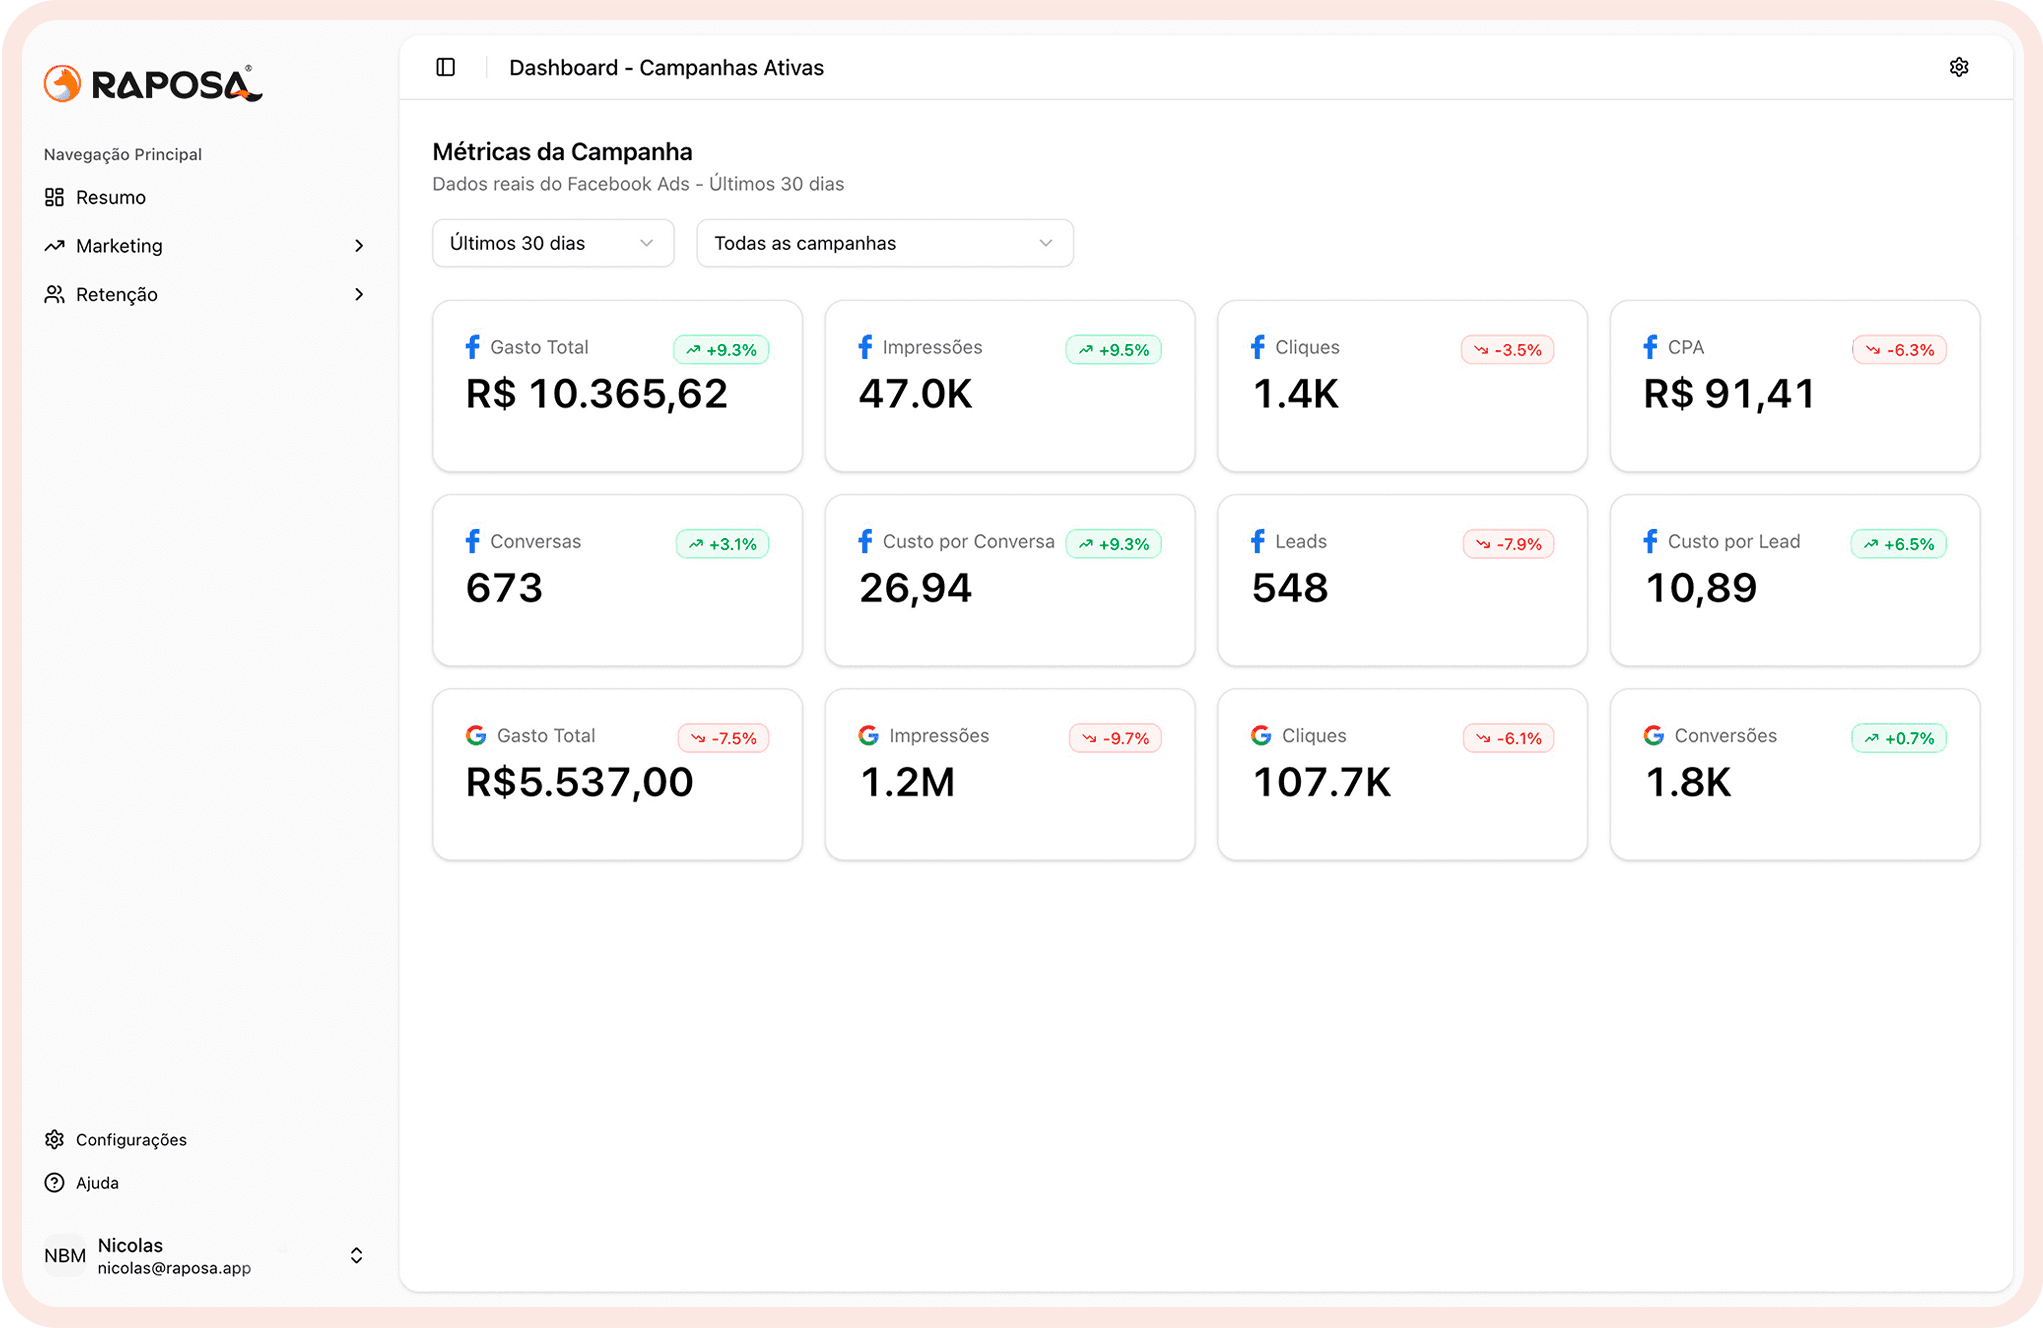Click the Ajuda question mark icon
The image size is (2043, 1328).
pyautogui.click(x=54, y=1183)
